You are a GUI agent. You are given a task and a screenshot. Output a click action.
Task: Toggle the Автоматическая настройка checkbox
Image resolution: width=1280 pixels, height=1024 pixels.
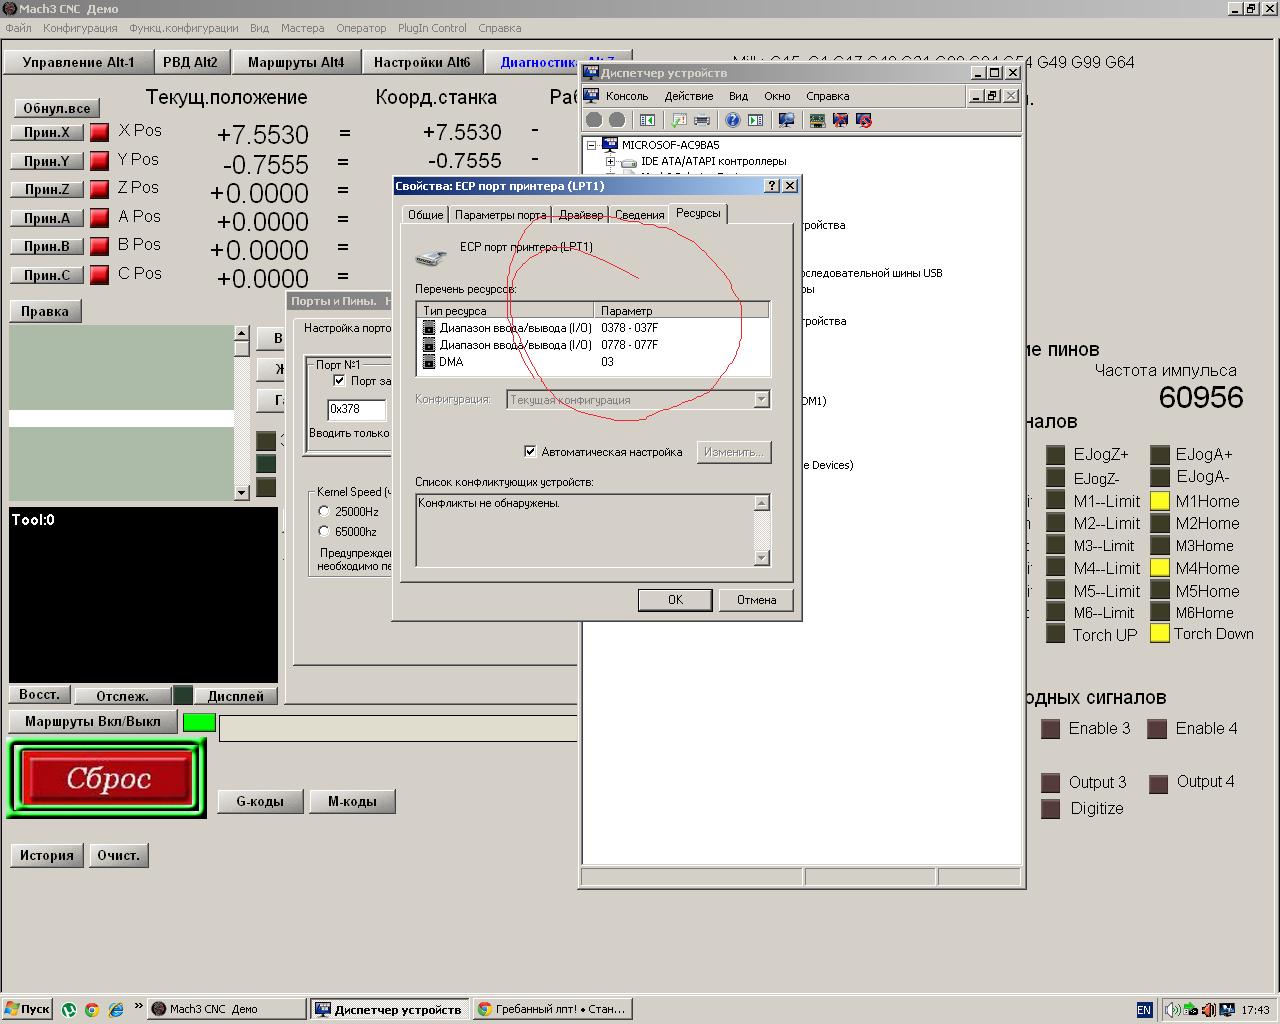[x=530, y=452]
